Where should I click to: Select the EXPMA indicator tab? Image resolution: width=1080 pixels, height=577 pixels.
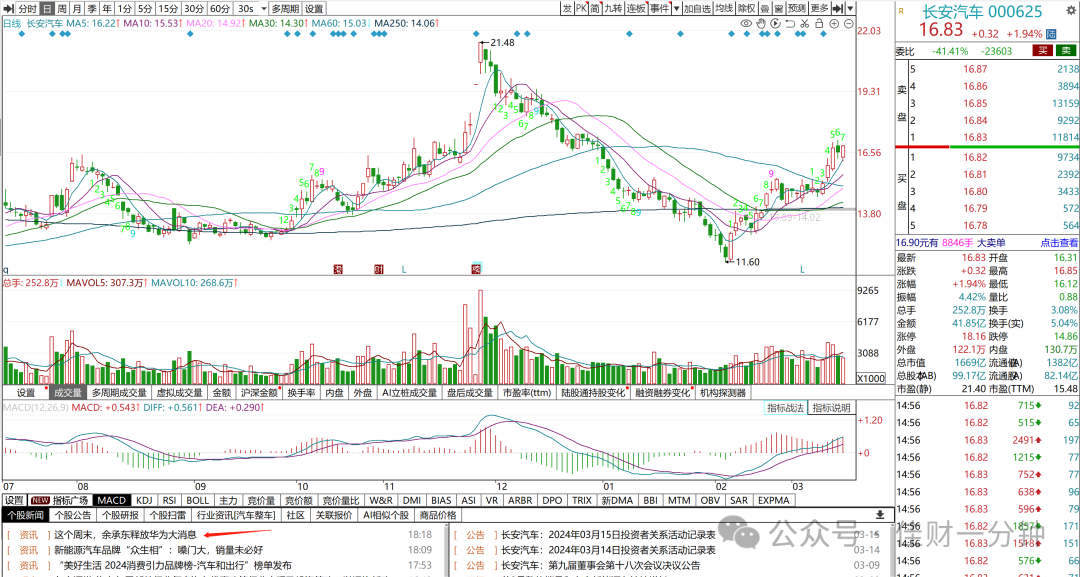point(773,501)
